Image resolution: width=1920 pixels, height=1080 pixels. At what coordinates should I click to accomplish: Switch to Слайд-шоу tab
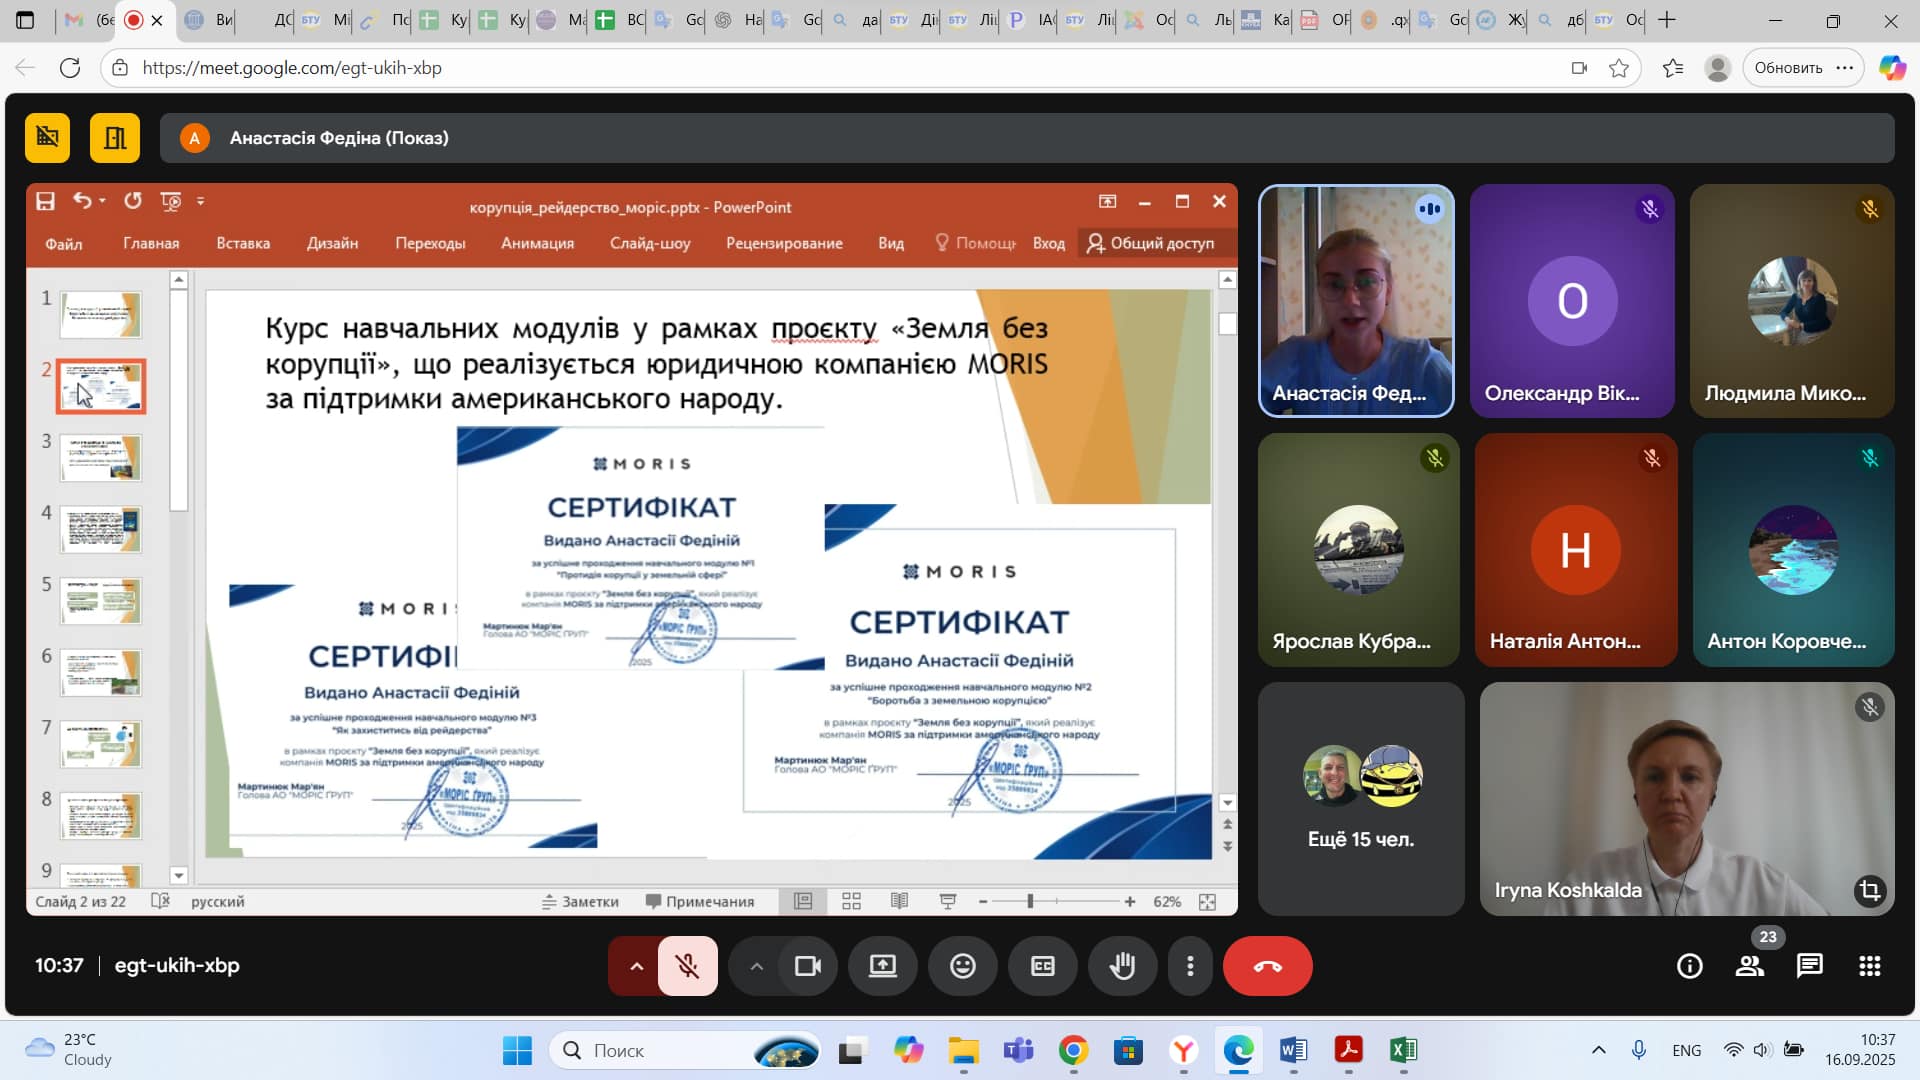(650, 243)
